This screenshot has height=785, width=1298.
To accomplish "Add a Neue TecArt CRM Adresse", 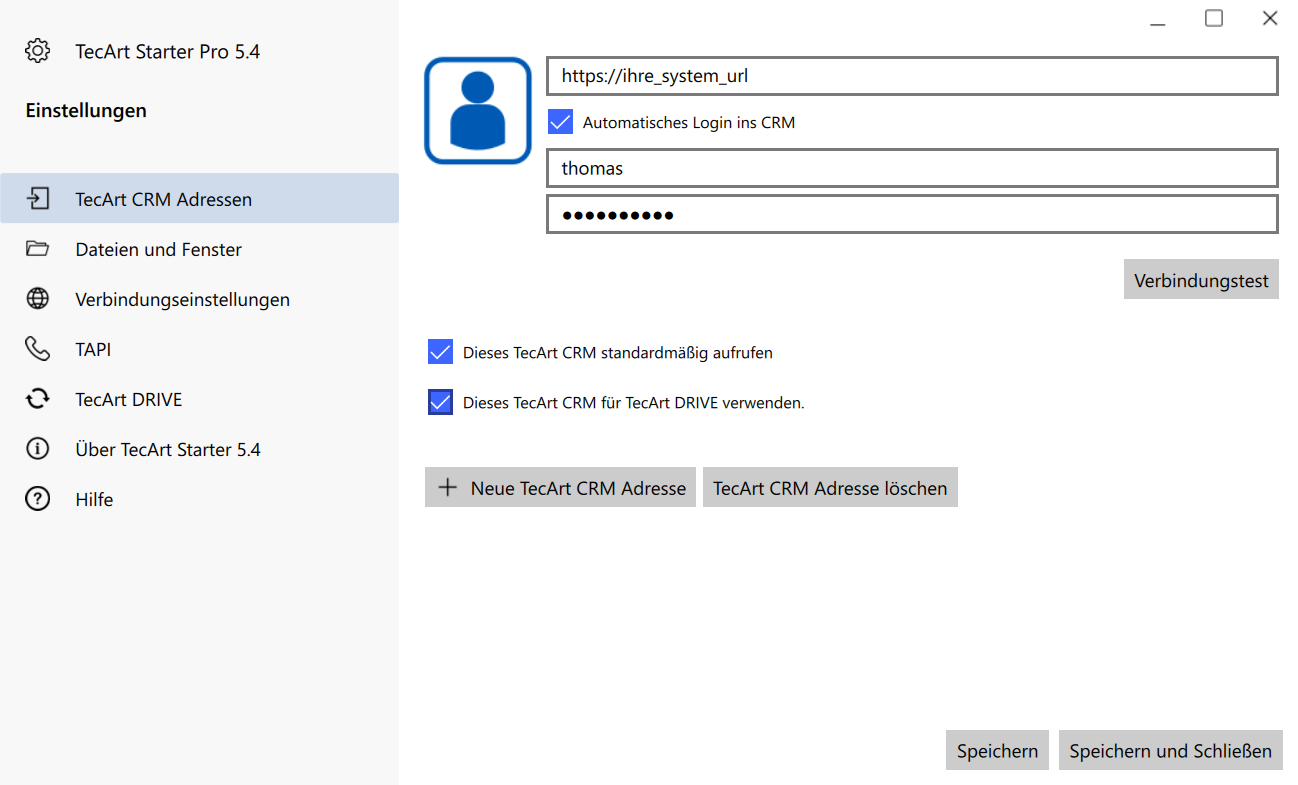I will 560,487.
